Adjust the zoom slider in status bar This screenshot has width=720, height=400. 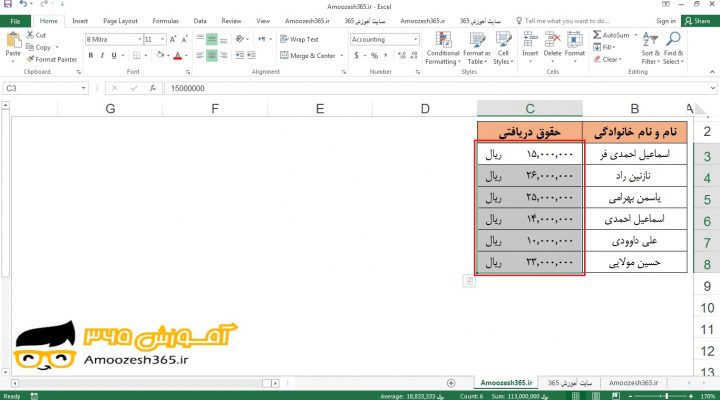point(666,396)
